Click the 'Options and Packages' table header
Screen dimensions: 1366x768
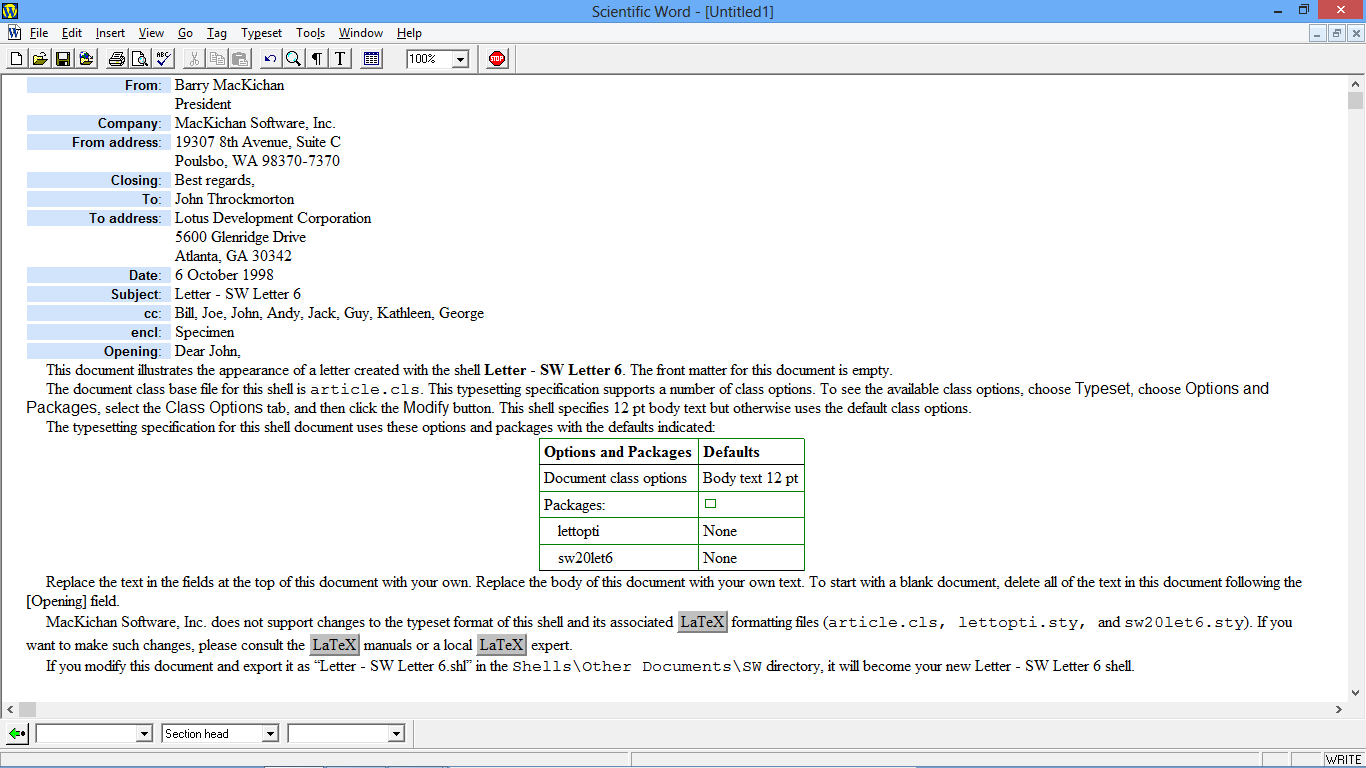pyautogui.click(x=618, y=452)
